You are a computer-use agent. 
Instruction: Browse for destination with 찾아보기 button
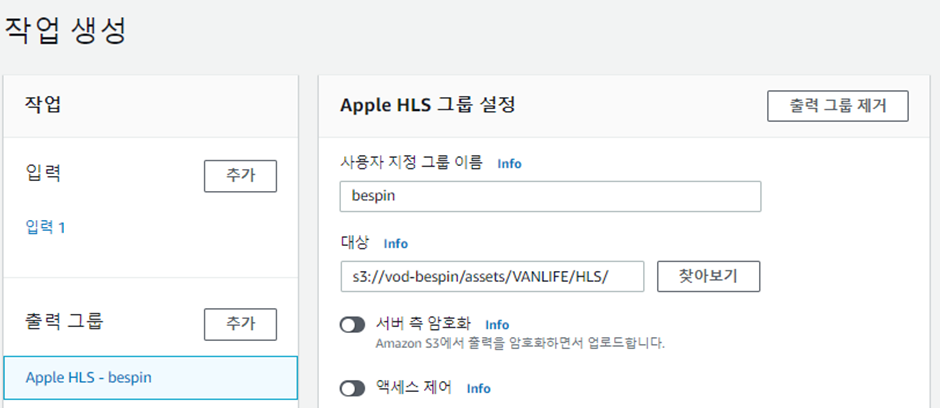(x=709, y=276)
